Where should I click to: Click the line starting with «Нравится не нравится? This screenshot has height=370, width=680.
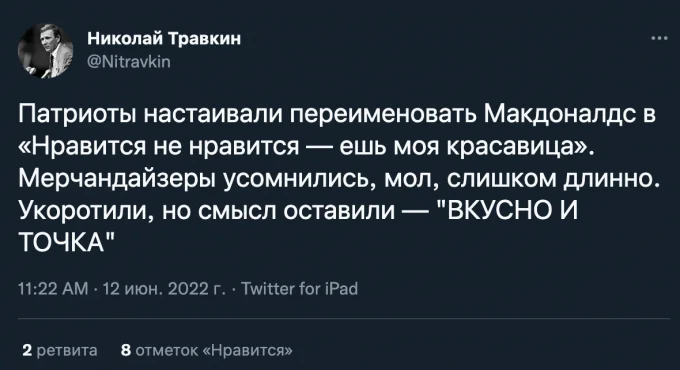coord(306,147)
